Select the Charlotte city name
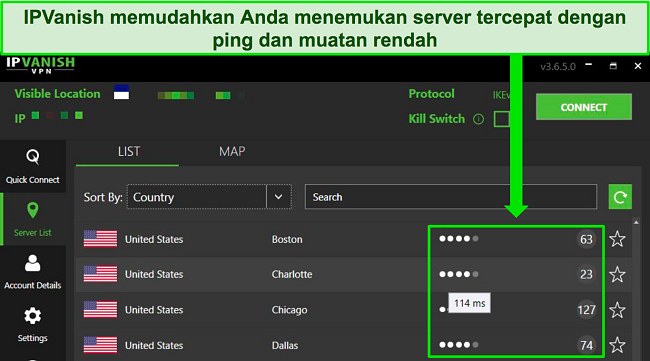Viewport: 650px width, 361px height. [x=292, y=274]
